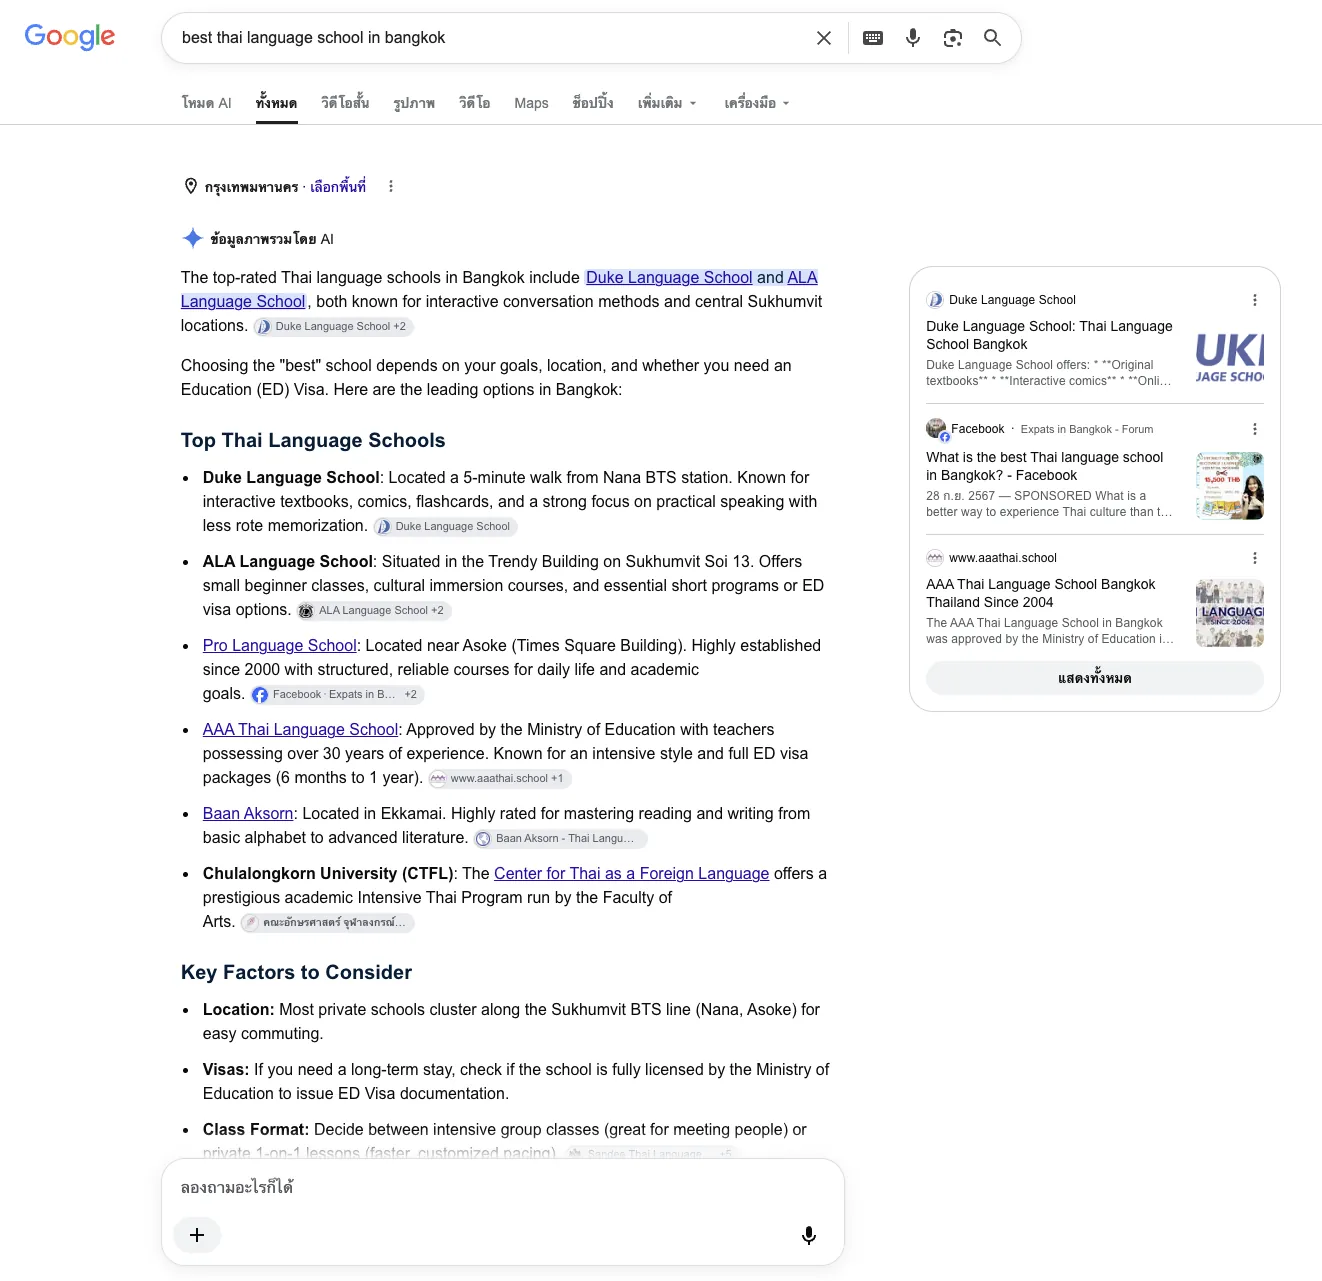Screen dimensions: 1322x1281
Task: Open the inline Duke Language School source chip
Action: 445,526
